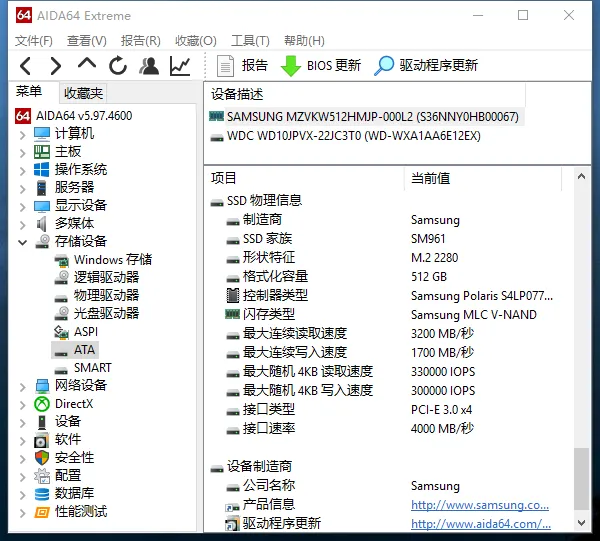Open the 报告(R) menu
This screenshot has width=600, height=541.
point(140,41)
